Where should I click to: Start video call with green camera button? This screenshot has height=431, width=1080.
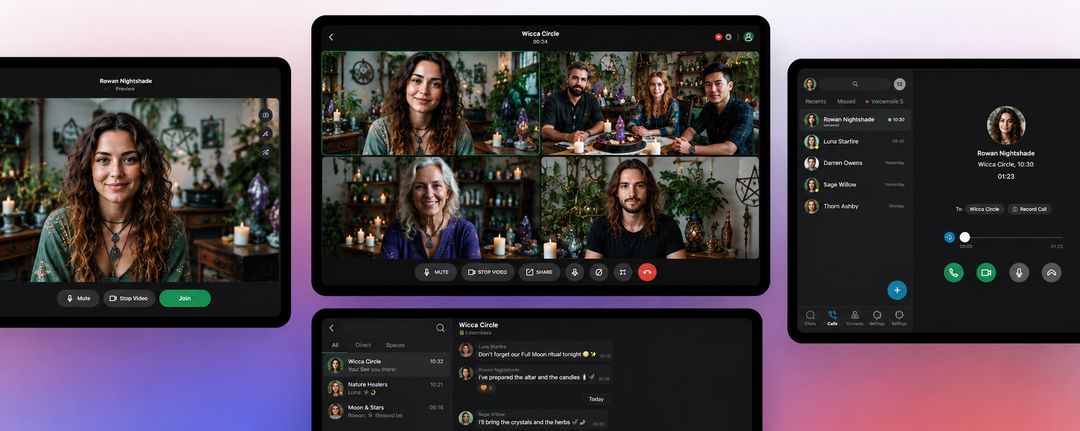(986, 273)
